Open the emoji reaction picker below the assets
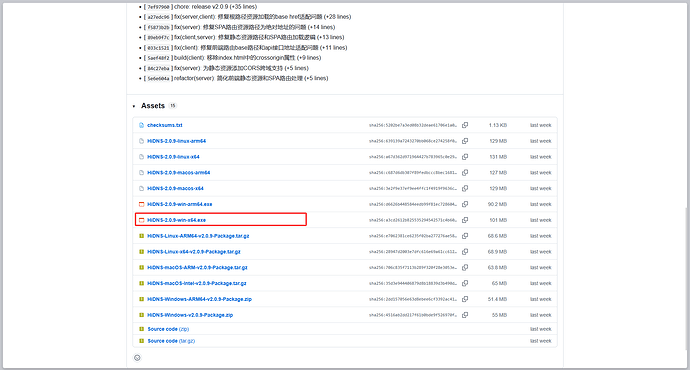This screenshot has width=690, height=370. [x=137, y=358]
